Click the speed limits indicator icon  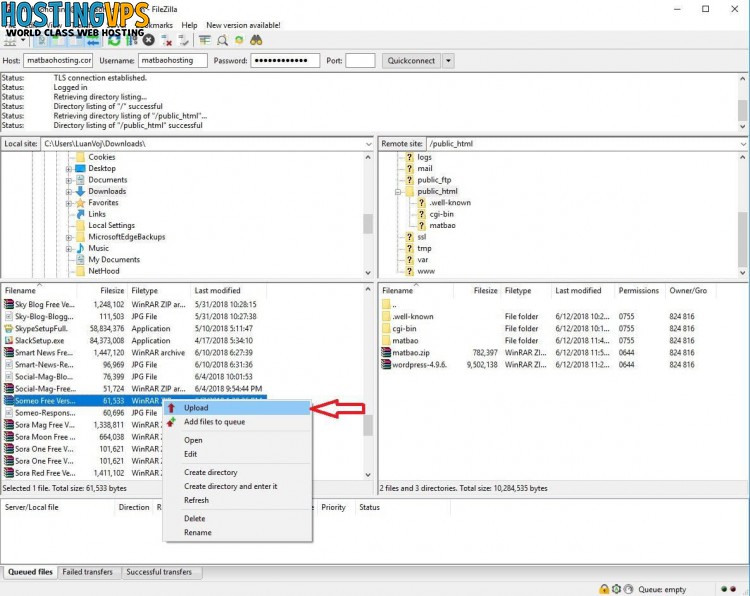click(629, 589)
